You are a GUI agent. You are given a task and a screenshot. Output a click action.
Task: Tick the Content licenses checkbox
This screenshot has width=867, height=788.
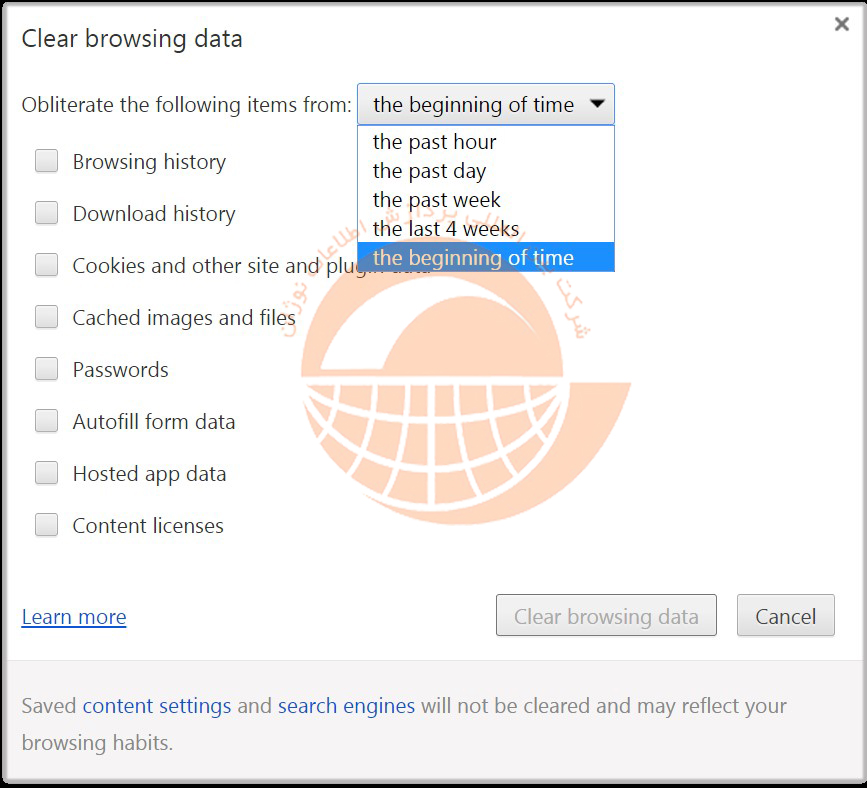point(47,525)
